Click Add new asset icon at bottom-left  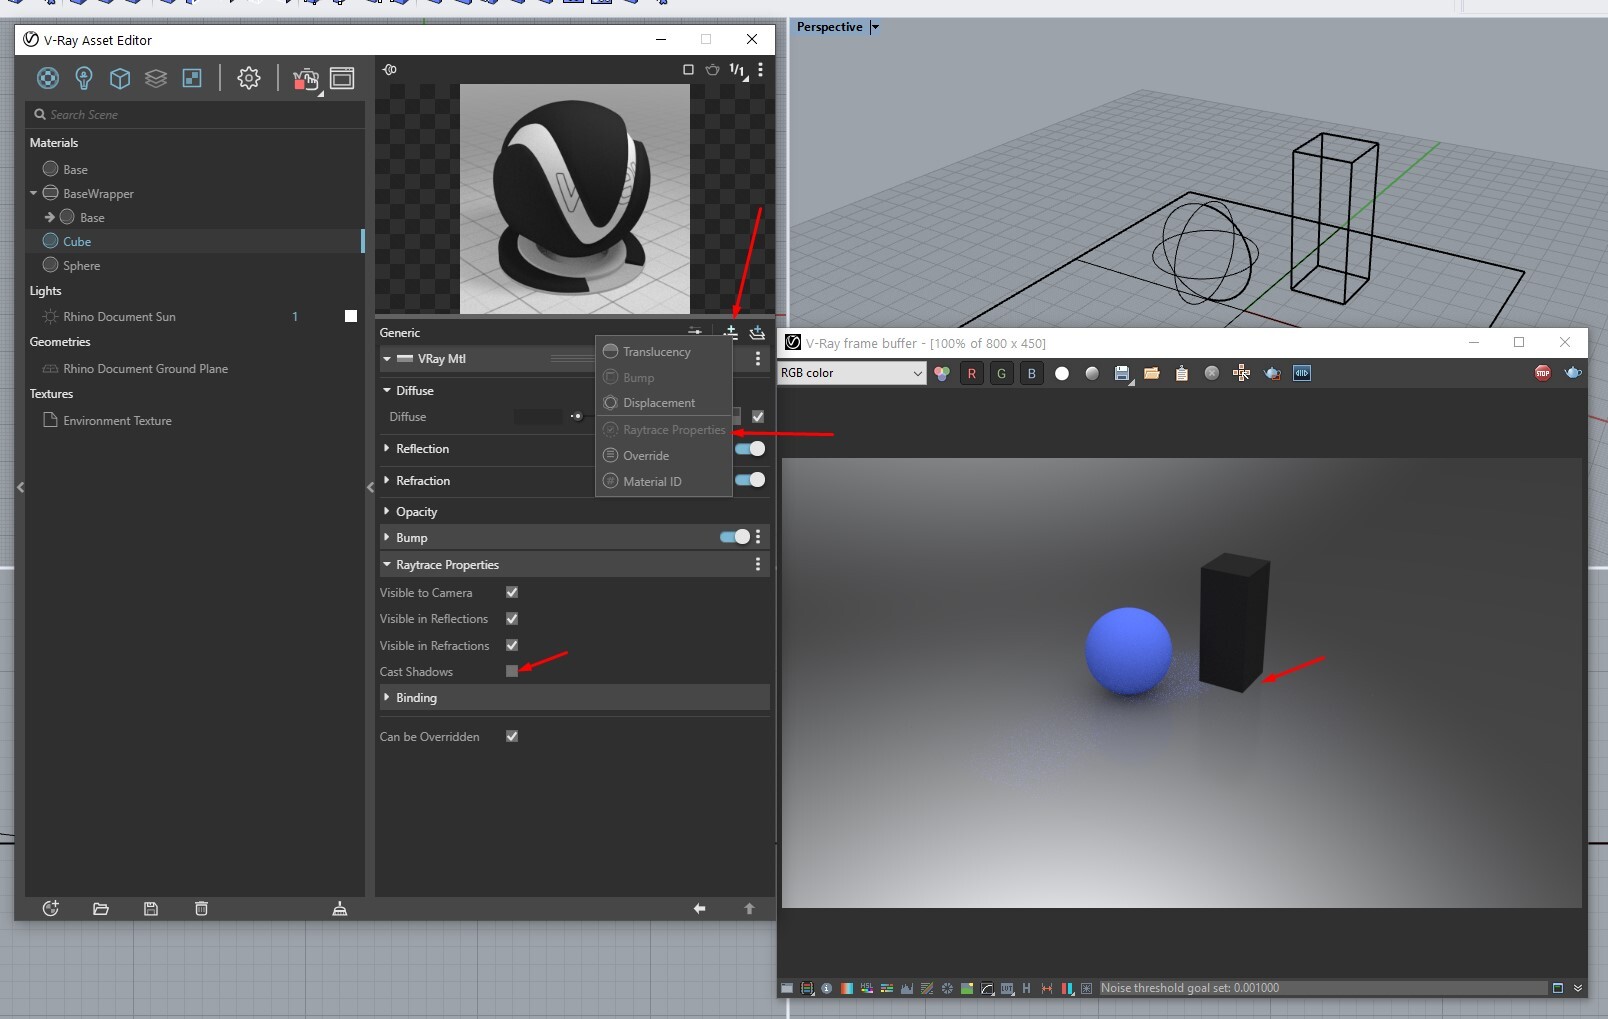[51, 908]
